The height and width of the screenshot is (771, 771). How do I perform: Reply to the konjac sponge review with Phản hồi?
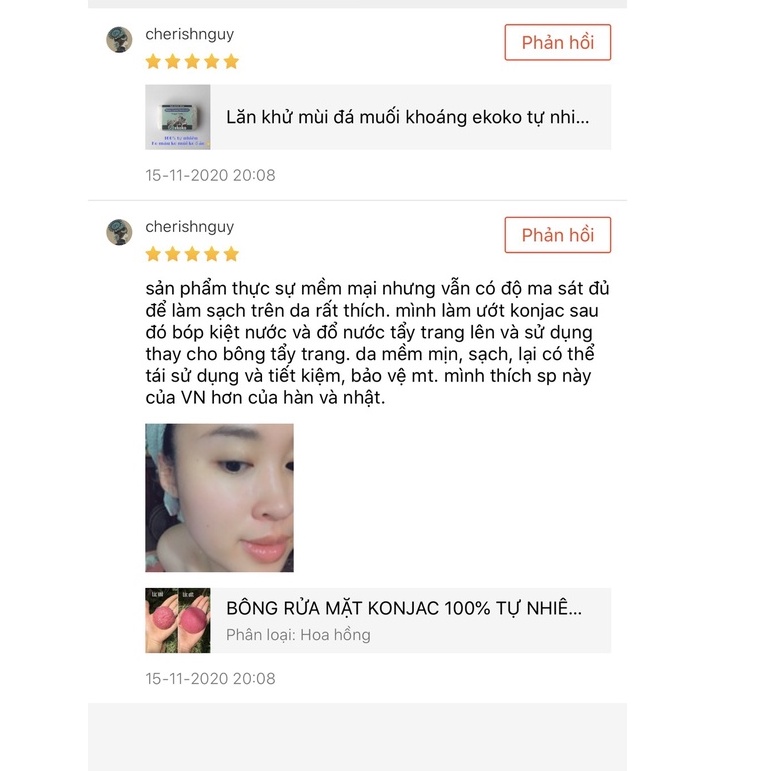click(x=558, y=235)
